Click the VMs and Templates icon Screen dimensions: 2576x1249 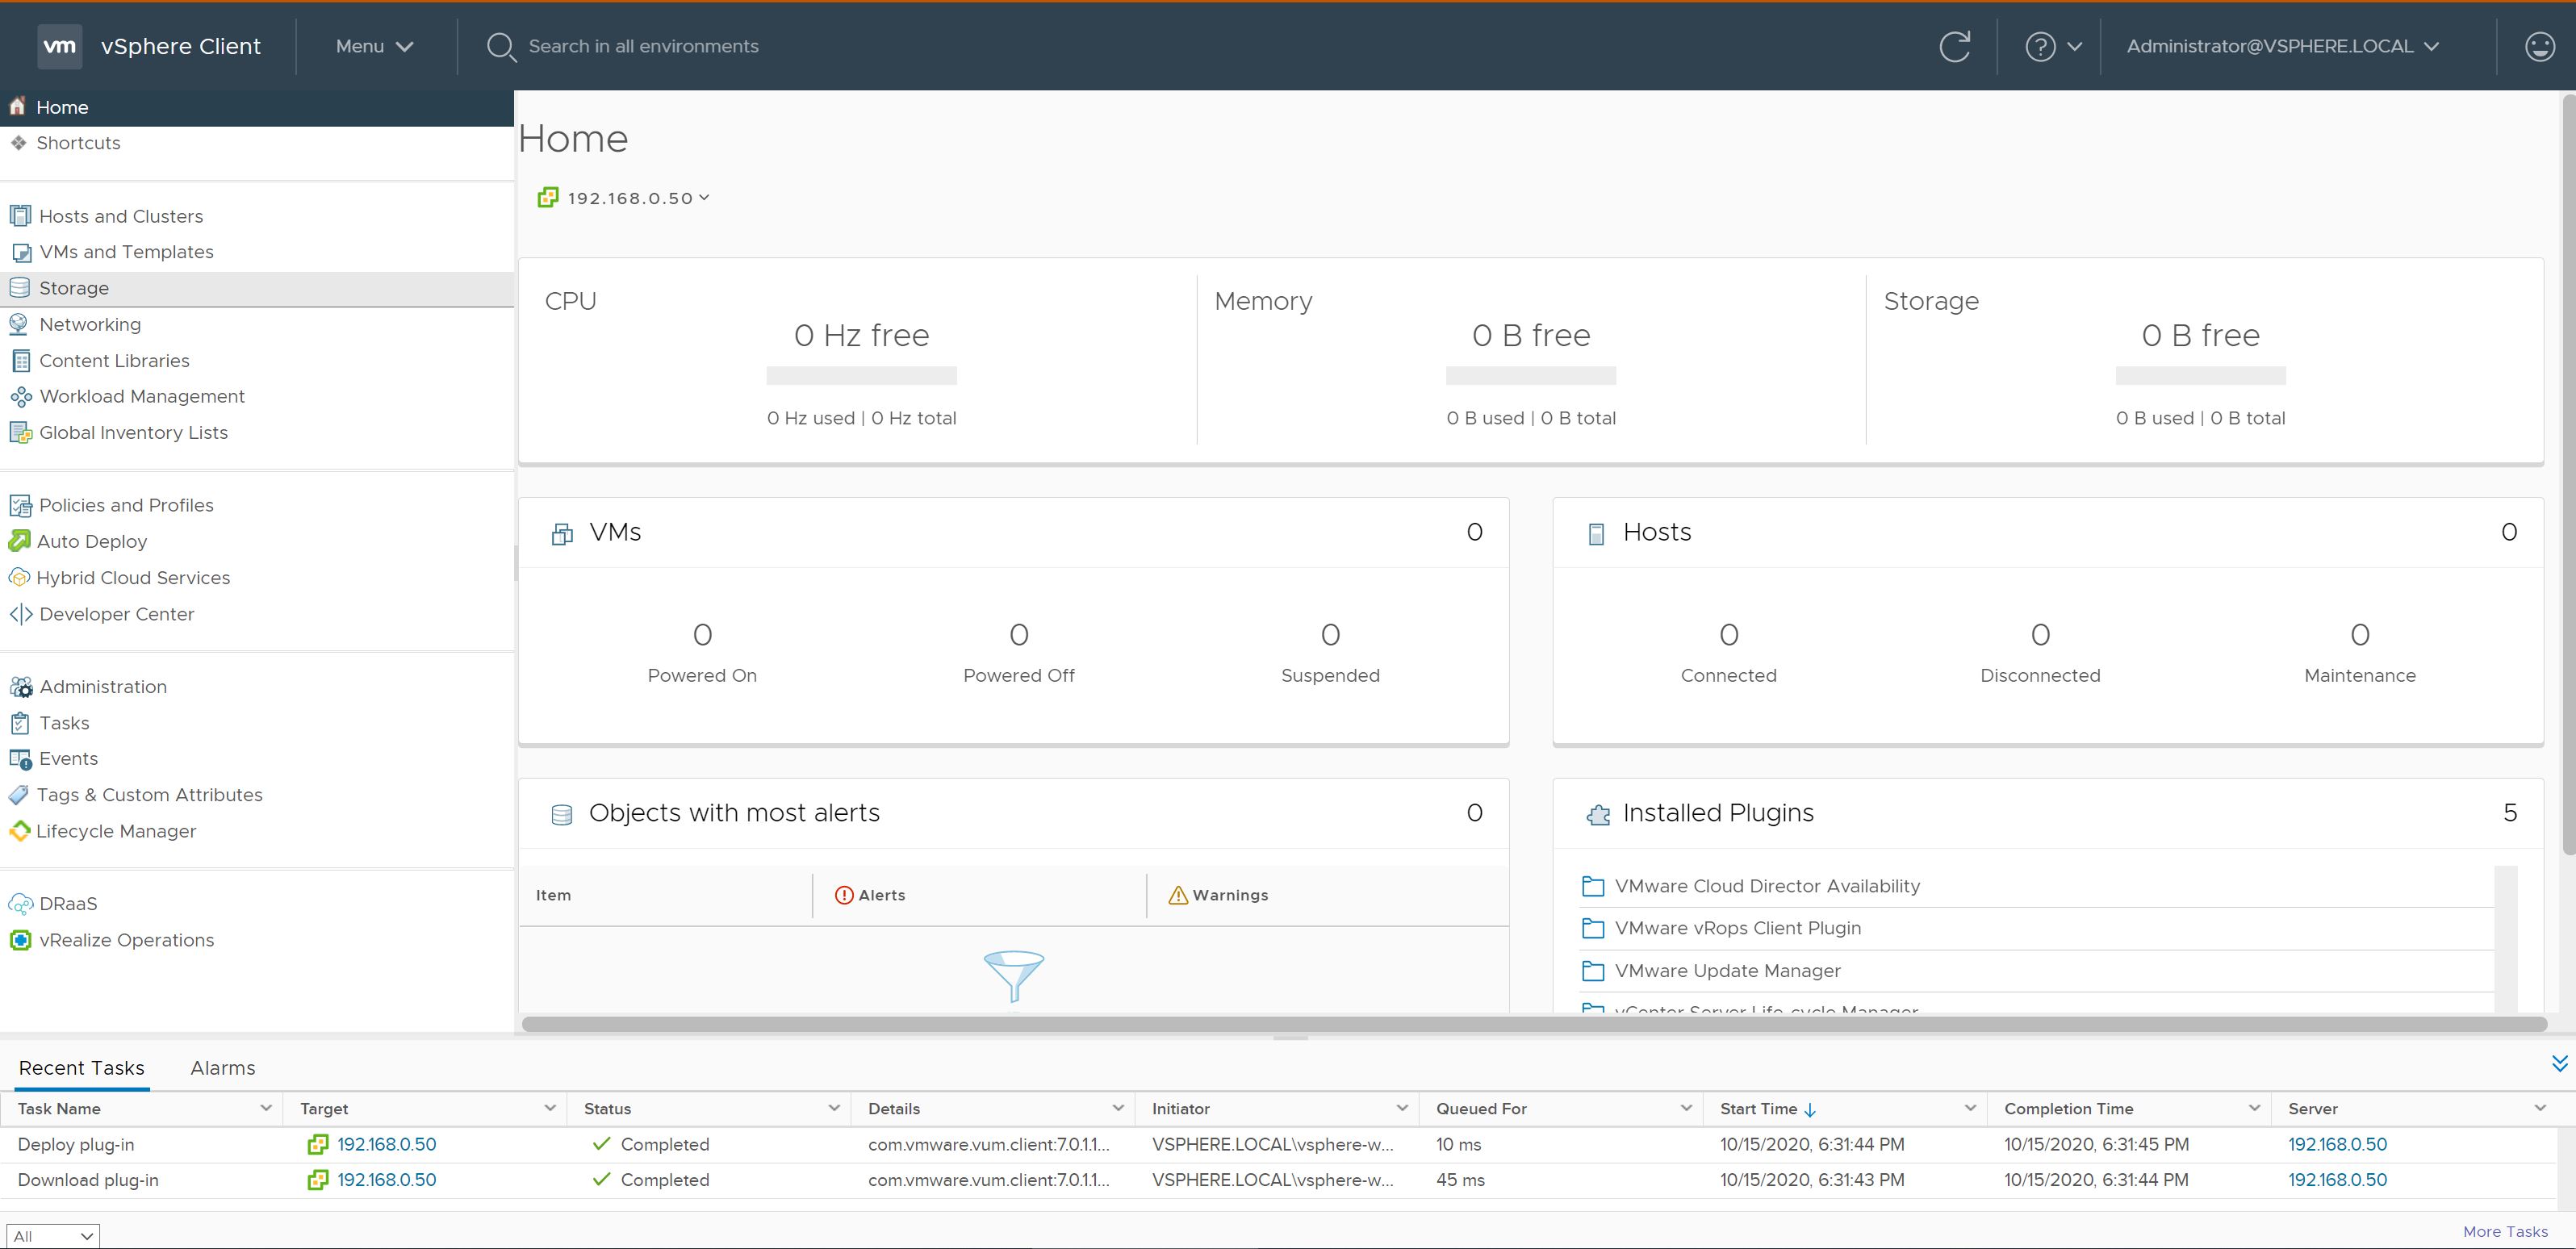[x=20, y=252]
